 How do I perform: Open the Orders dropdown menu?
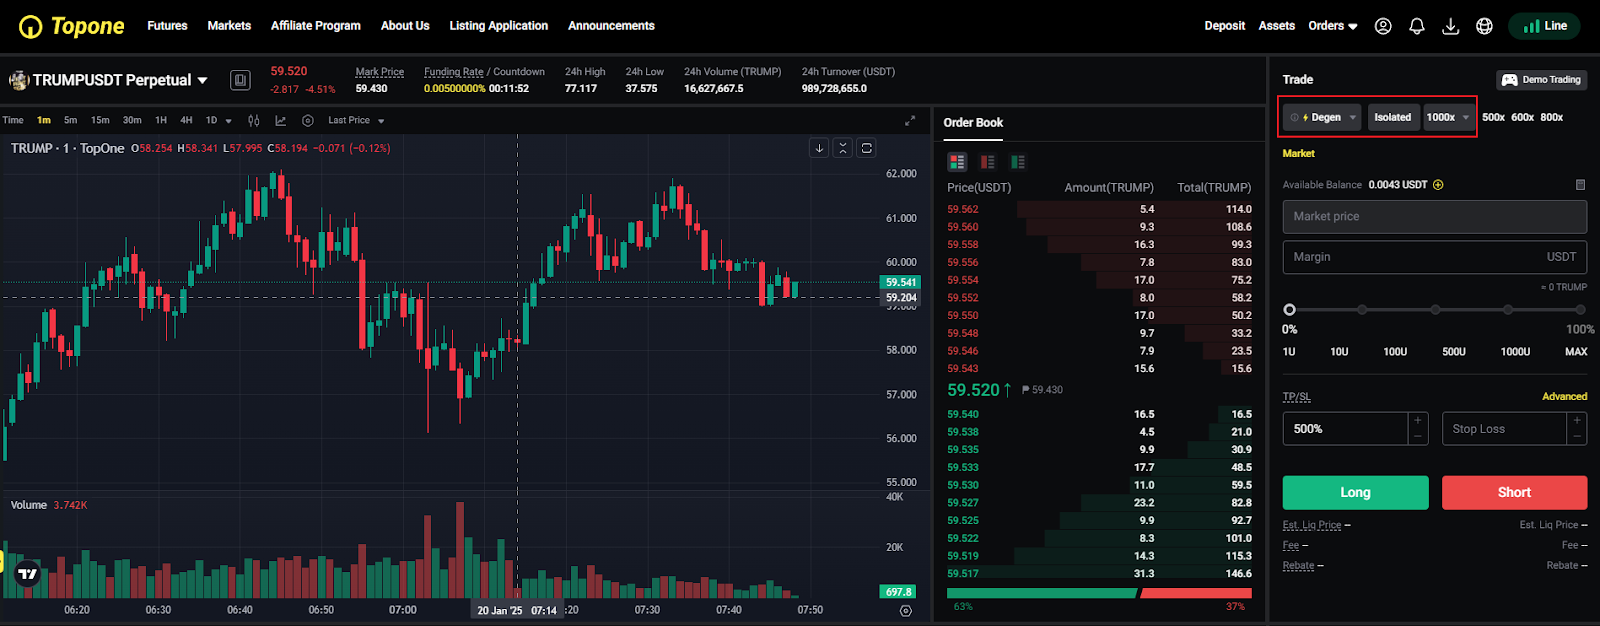tap(1333, 26)
